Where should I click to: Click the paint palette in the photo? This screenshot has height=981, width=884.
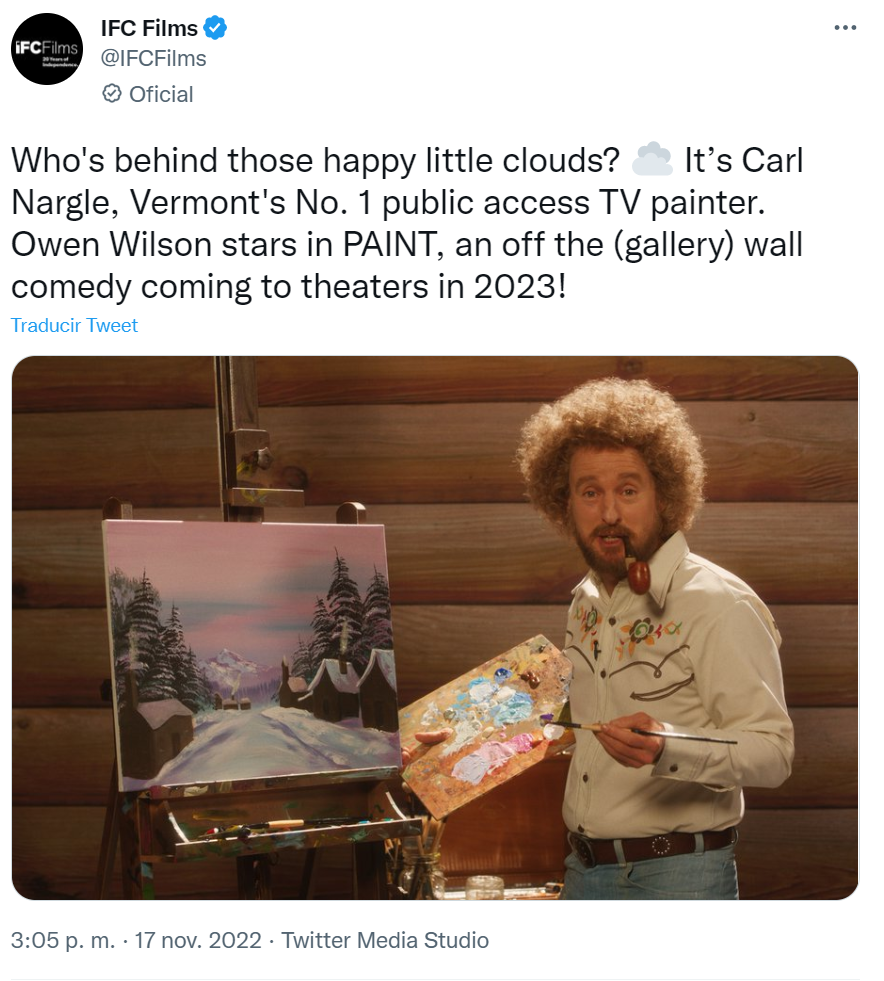[x=485, y=724]
